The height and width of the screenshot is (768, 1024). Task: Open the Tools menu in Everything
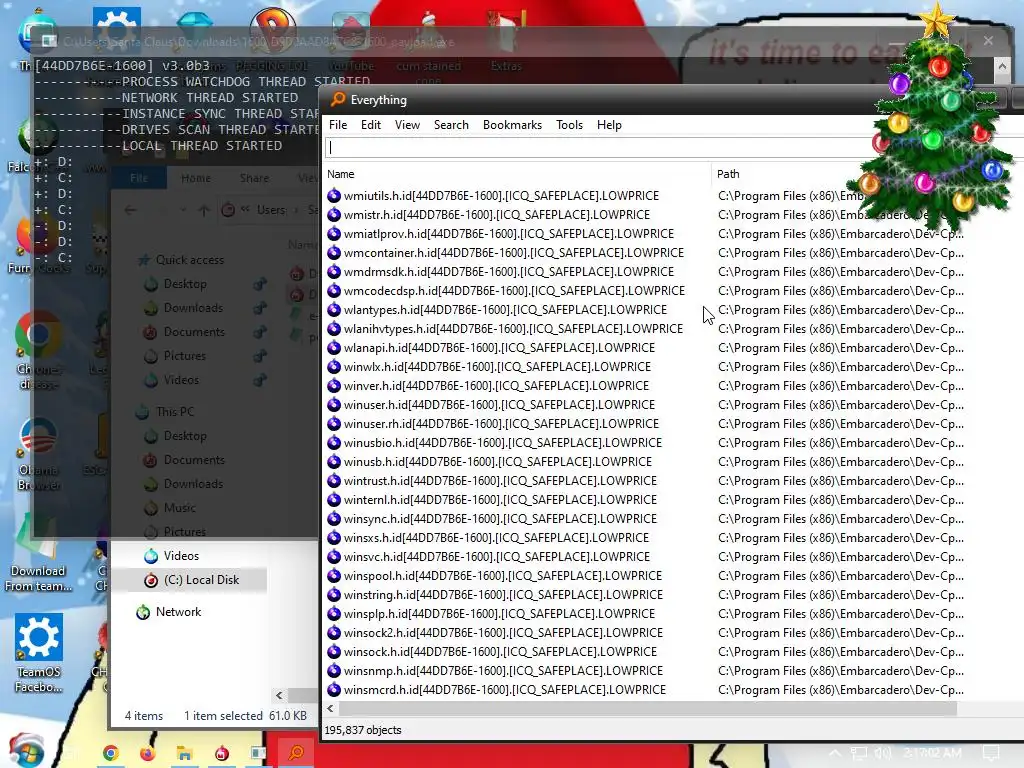(x=569, y=125)
